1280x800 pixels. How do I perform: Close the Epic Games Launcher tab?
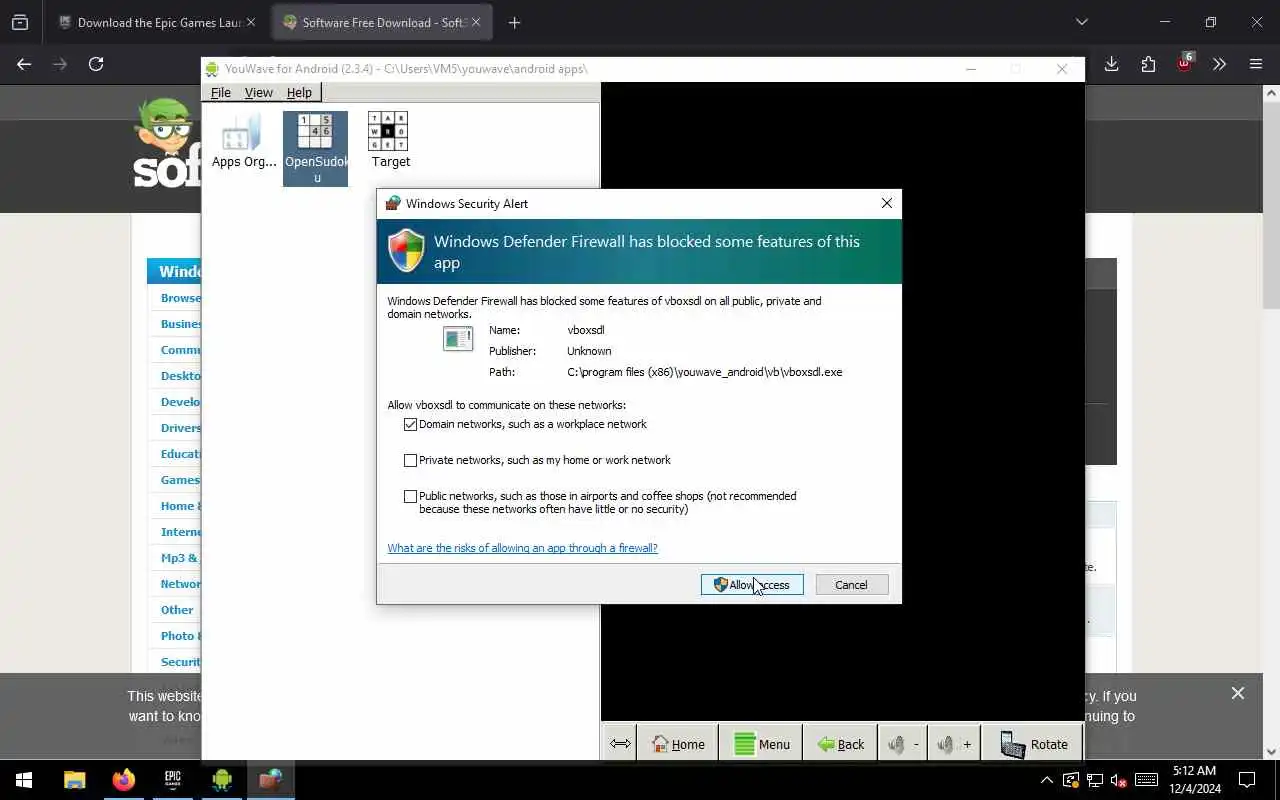coord(251,22)
